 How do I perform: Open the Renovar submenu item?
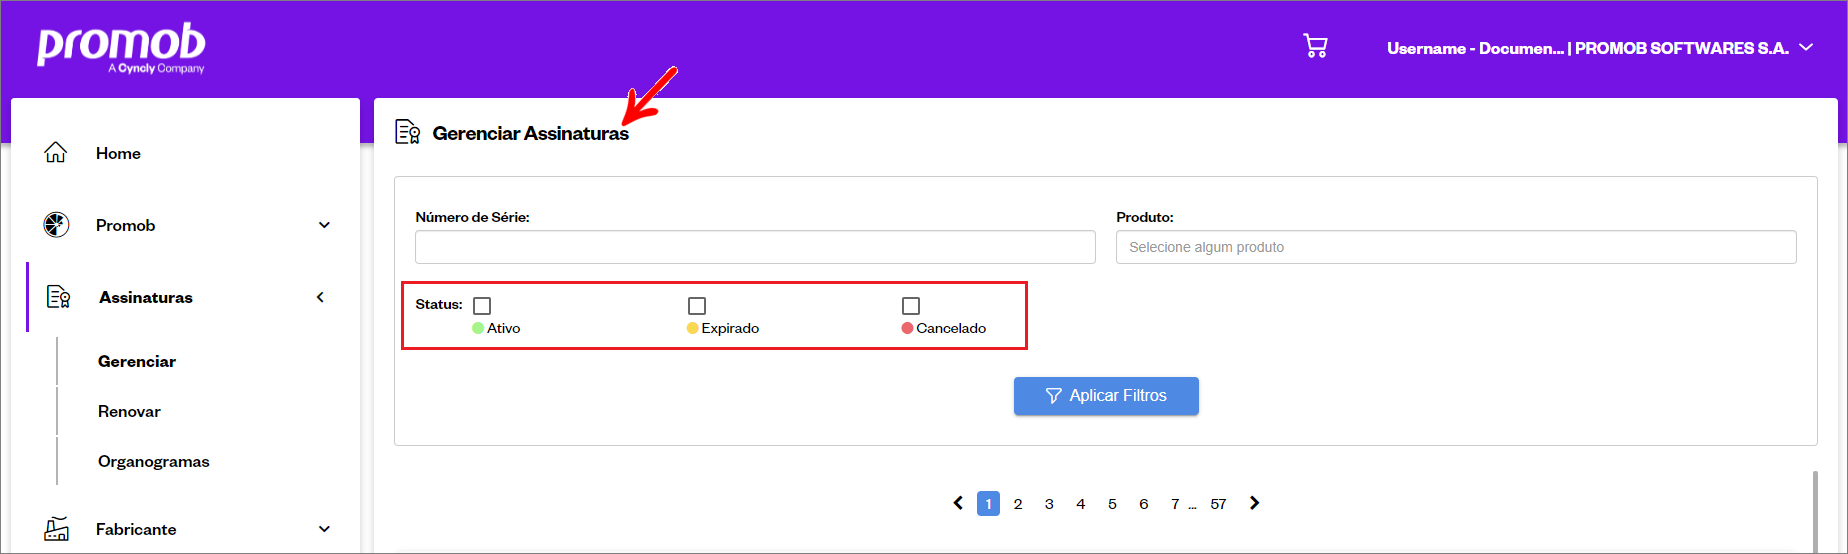(x=129, y=411)
